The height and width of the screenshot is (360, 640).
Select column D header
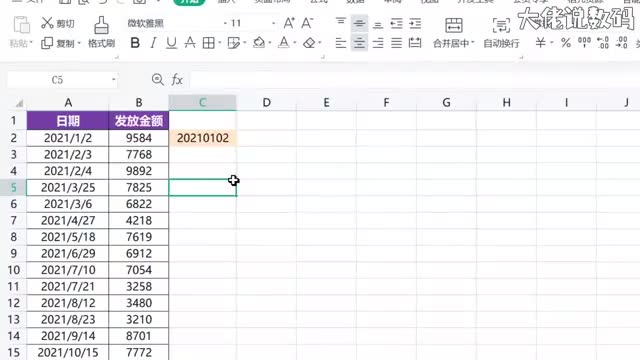point(267,102)
